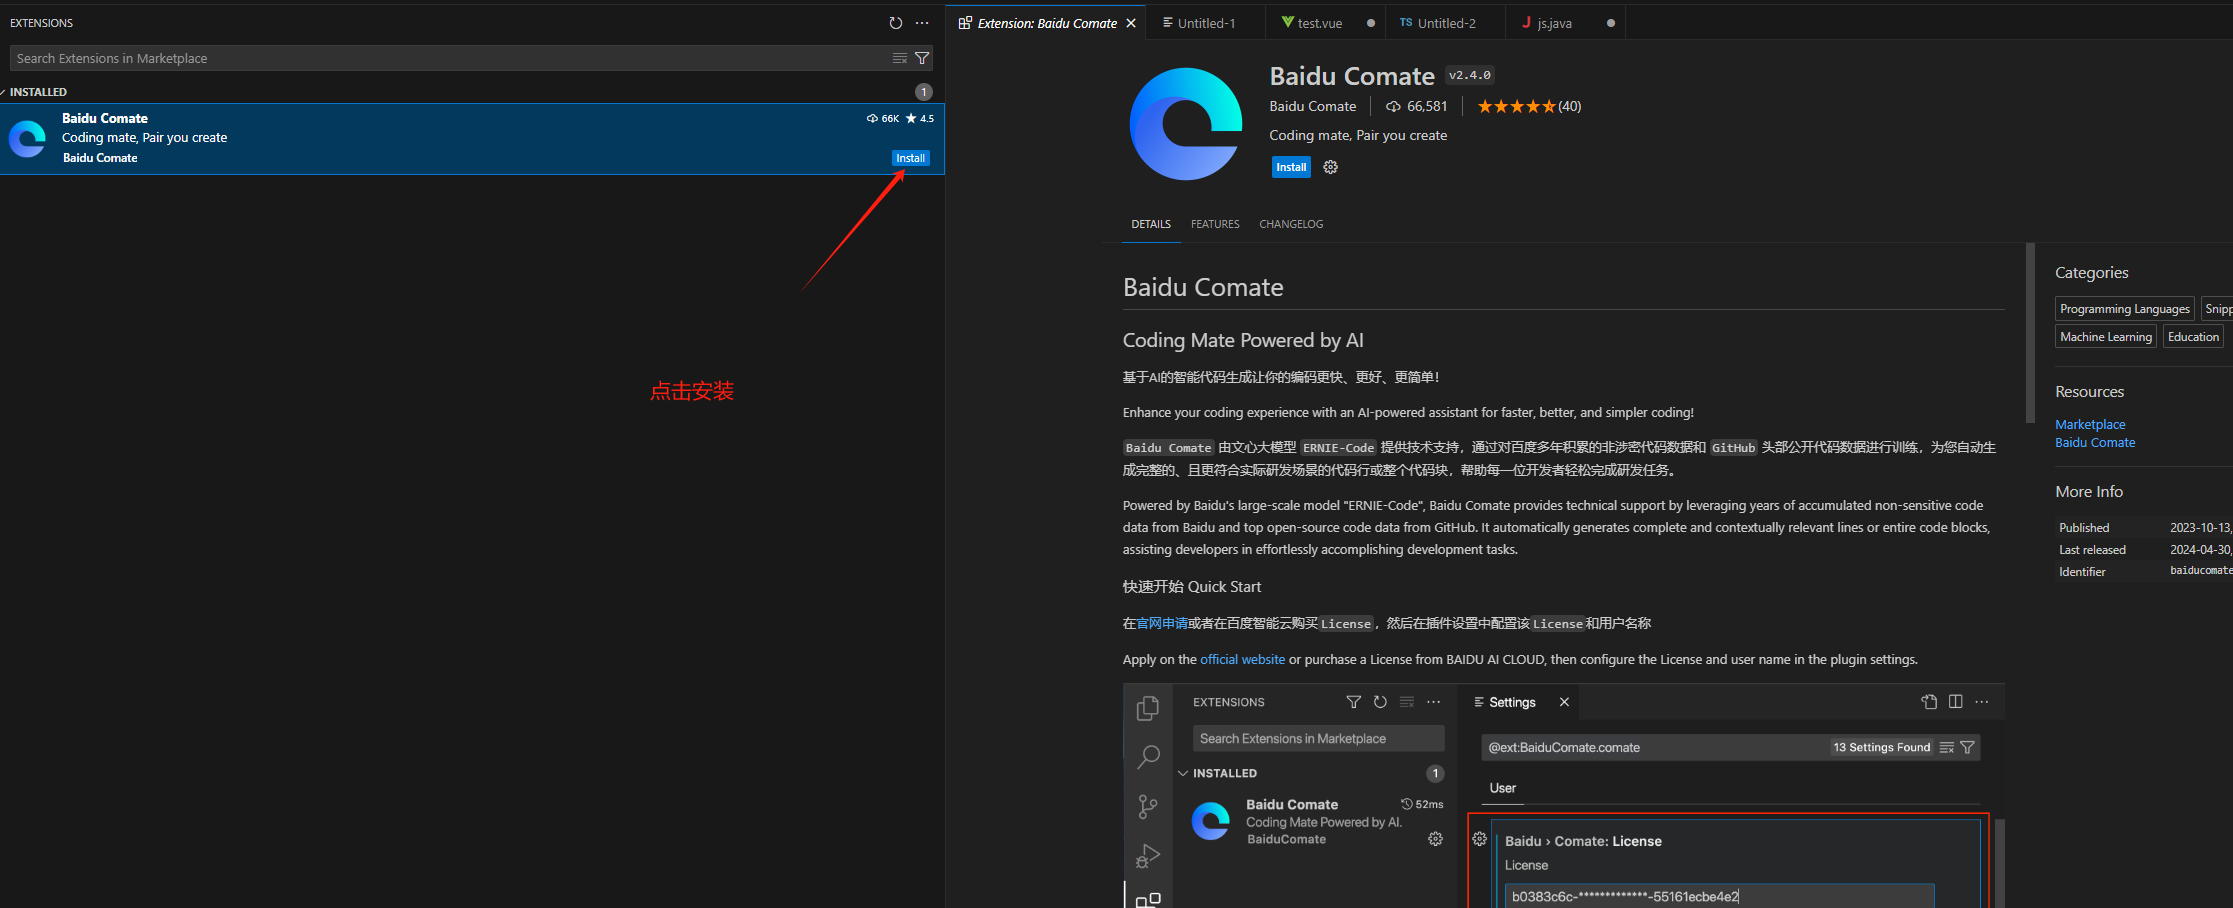Open publisher Baidu Comate link in header
This screenshot has height=908, width=2233.
tap(1312, 106)
